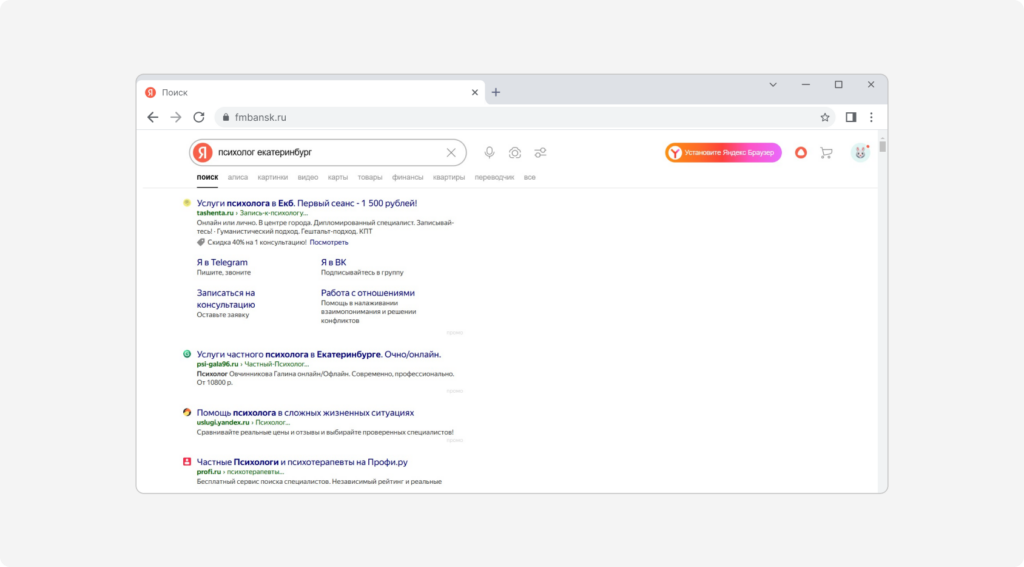Open the shopping cart icon
Image resolution: width=1024 pixels, height=567 pixels.
(826, 152)
